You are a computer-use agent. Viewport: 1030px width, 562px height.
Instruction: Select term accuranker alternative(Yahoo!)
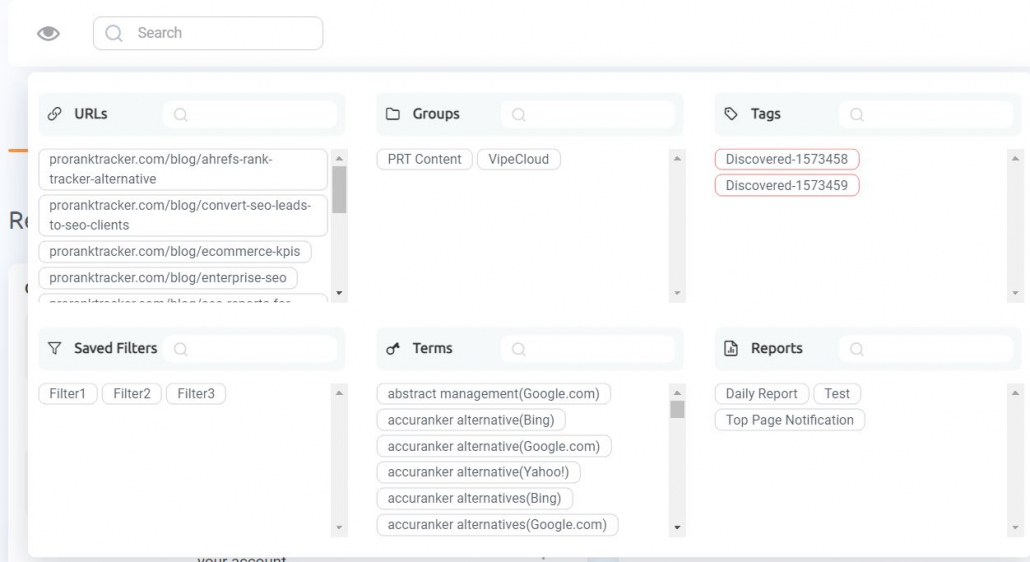click(x=478, y=472)
